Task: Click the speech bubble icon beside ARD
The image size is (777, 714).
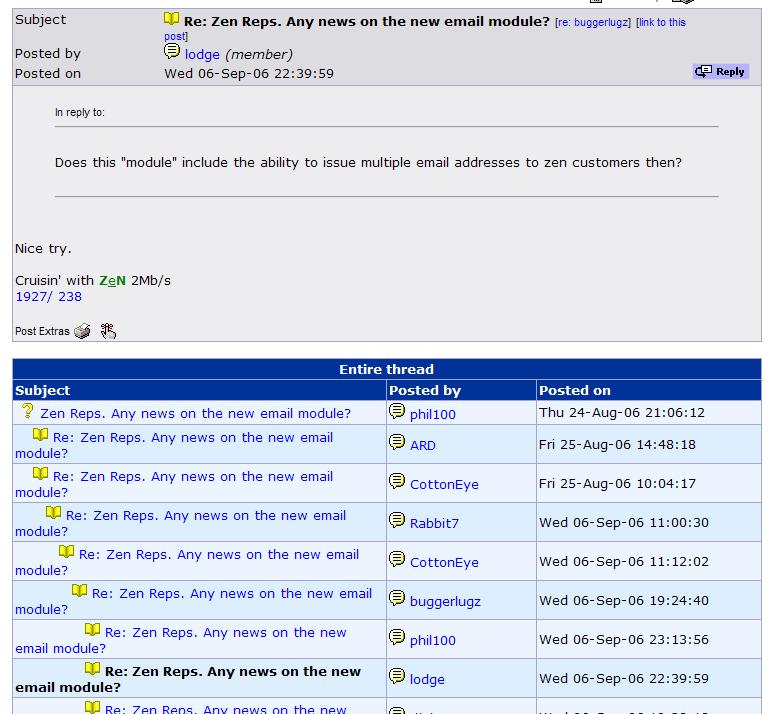Action: 396,441
